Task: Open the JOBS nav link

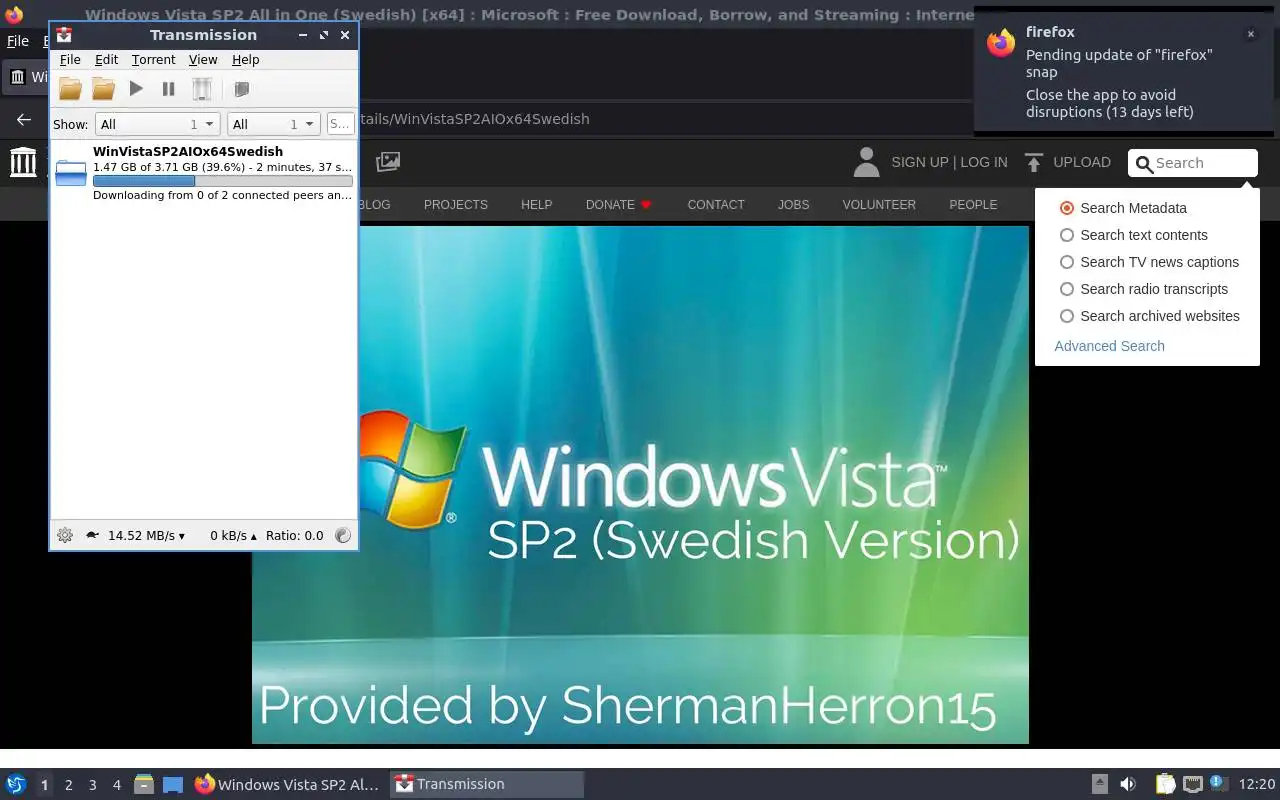Action: click(x=793, y=205)
